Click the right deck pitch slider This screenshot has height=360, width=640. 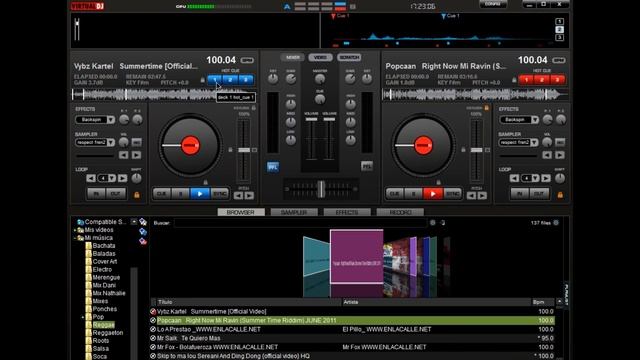click(476, 150)
